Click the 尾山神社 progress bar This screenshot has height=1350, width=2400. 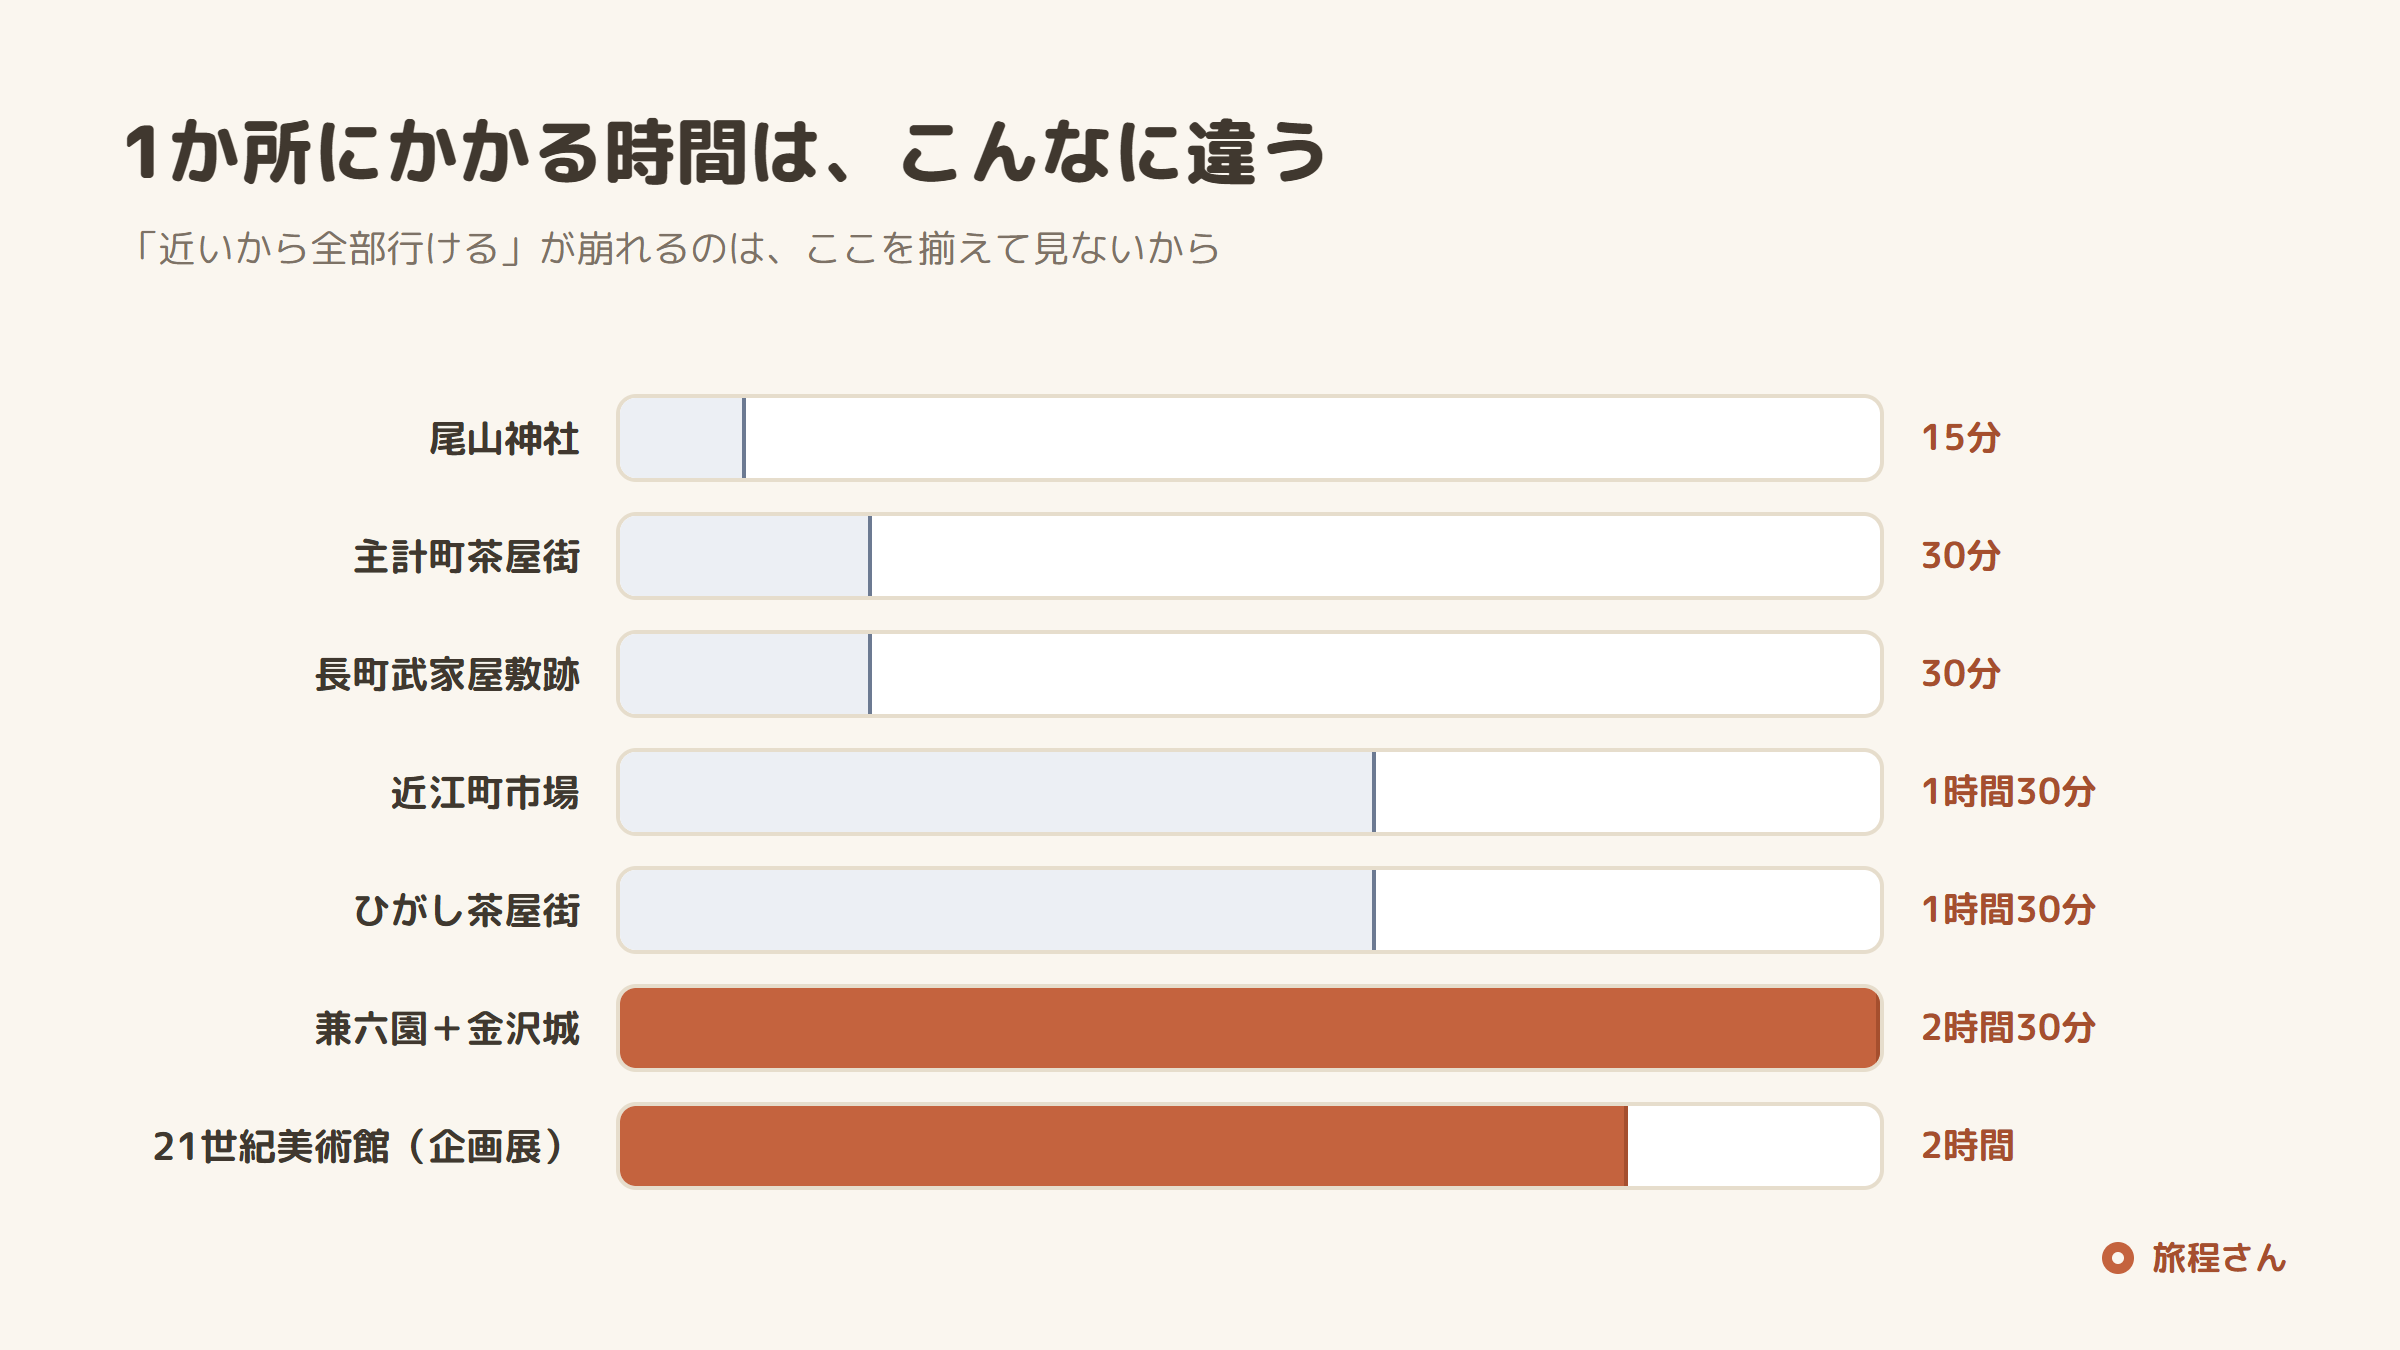pyautogui.click(x=1250, y=438)
